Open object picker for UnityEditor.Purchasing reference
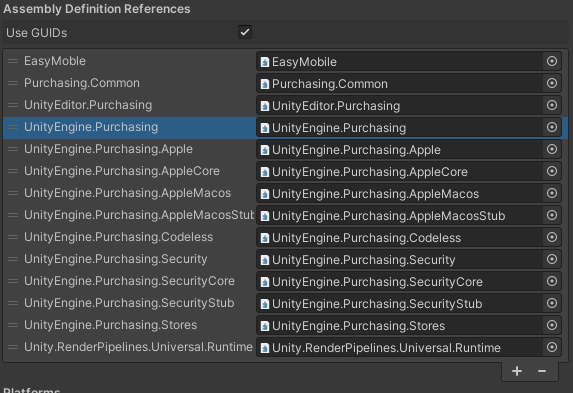573x393 pixels. click(552, 105)
